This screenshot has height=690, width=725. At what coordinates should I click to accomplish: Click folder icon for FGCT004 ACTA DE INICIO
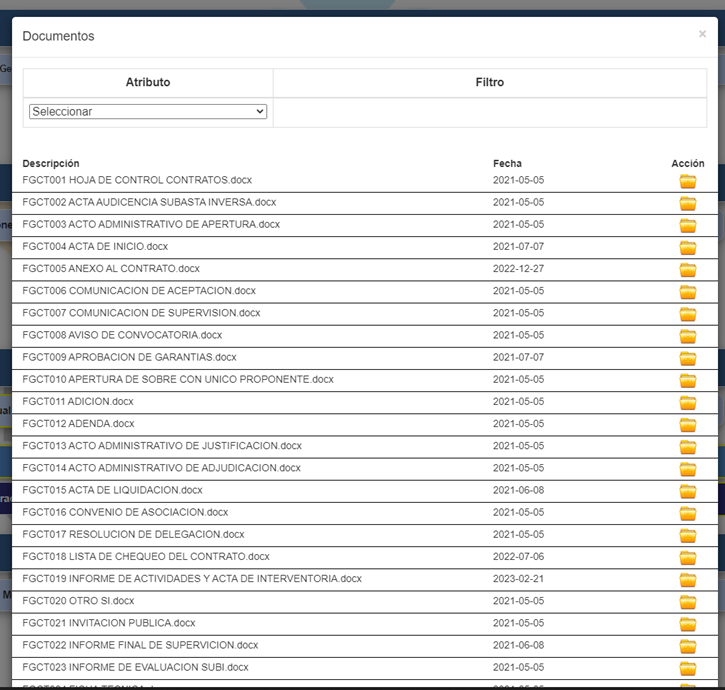(x=687, y=247)
